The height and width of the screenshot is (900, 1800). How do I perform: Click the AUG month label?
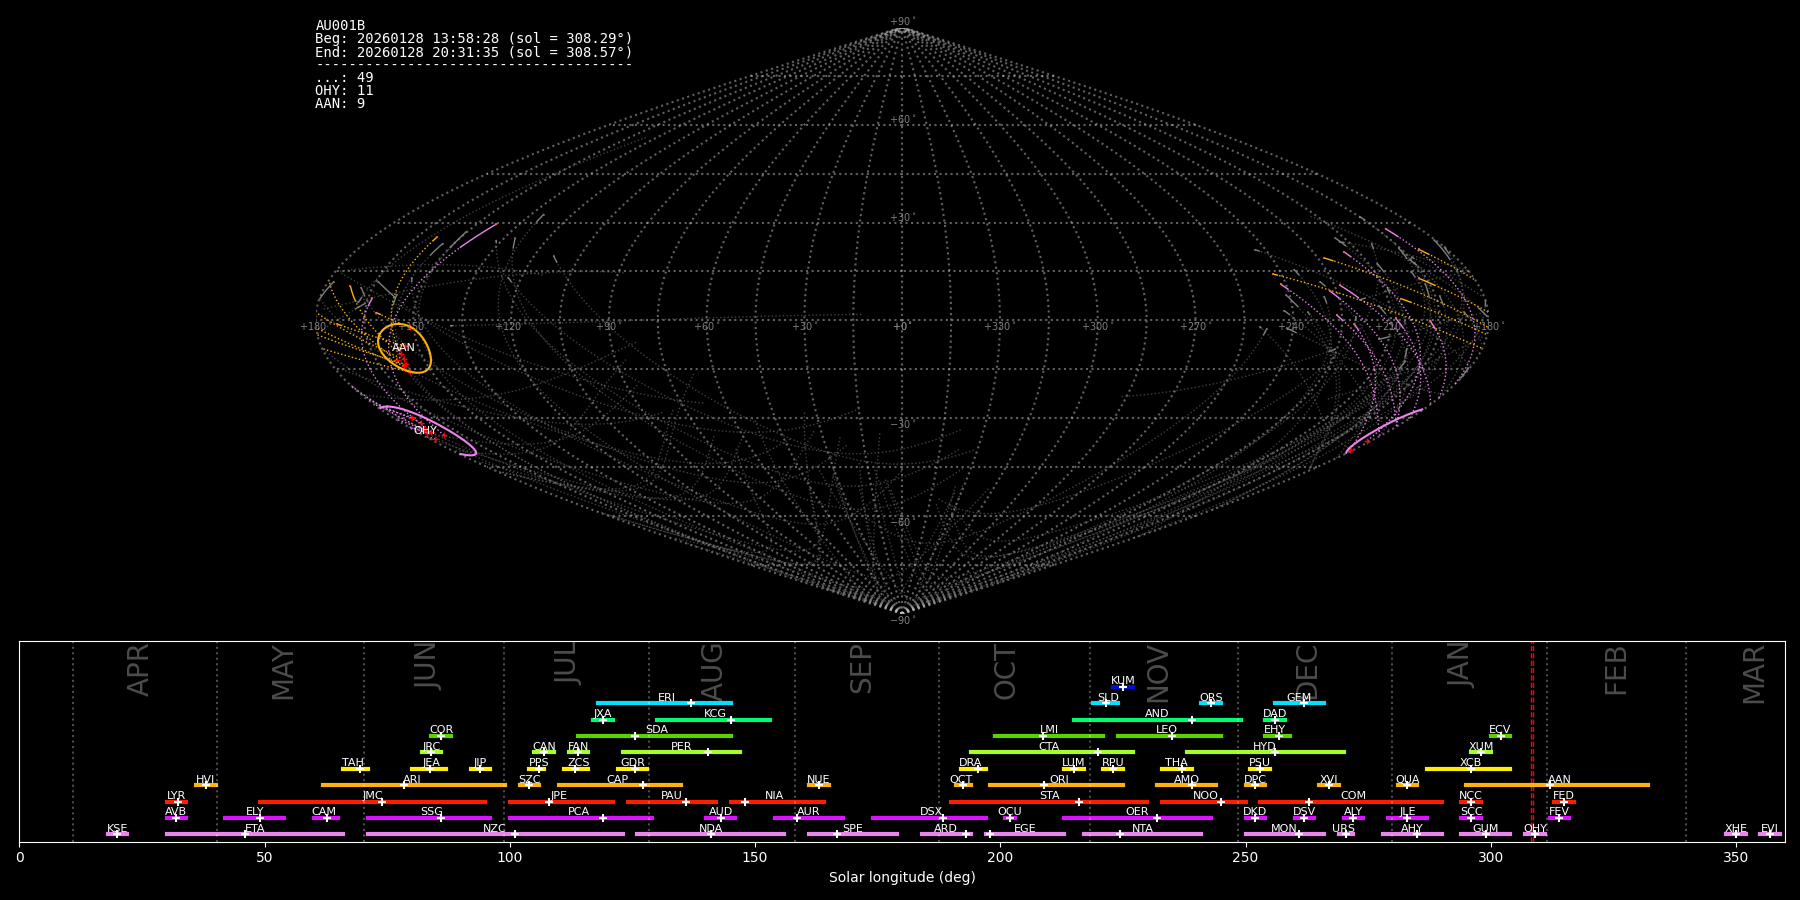pos(711,670)
